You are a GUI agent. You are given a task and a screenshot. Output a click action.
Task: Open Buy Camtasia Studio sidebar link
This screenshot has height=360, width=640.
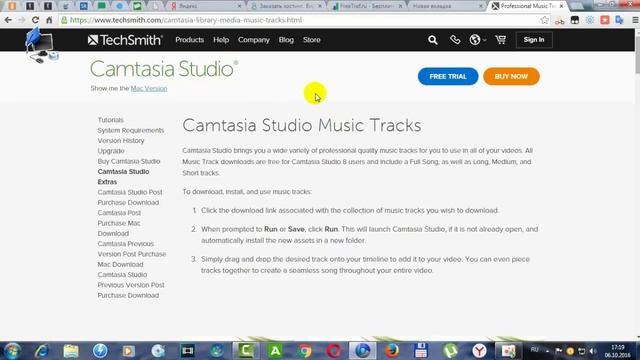pos(129,161)
